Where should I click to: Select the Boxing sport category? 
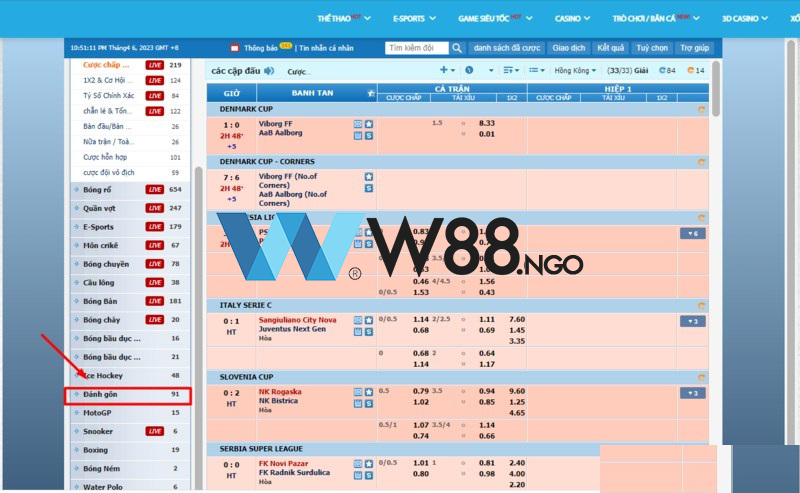point(130,450)
